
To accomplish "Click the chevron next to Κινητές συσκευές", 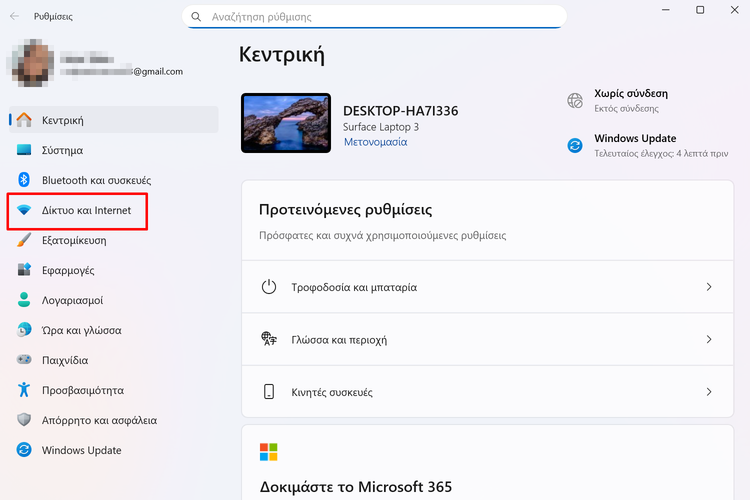I will click(708, 392).
